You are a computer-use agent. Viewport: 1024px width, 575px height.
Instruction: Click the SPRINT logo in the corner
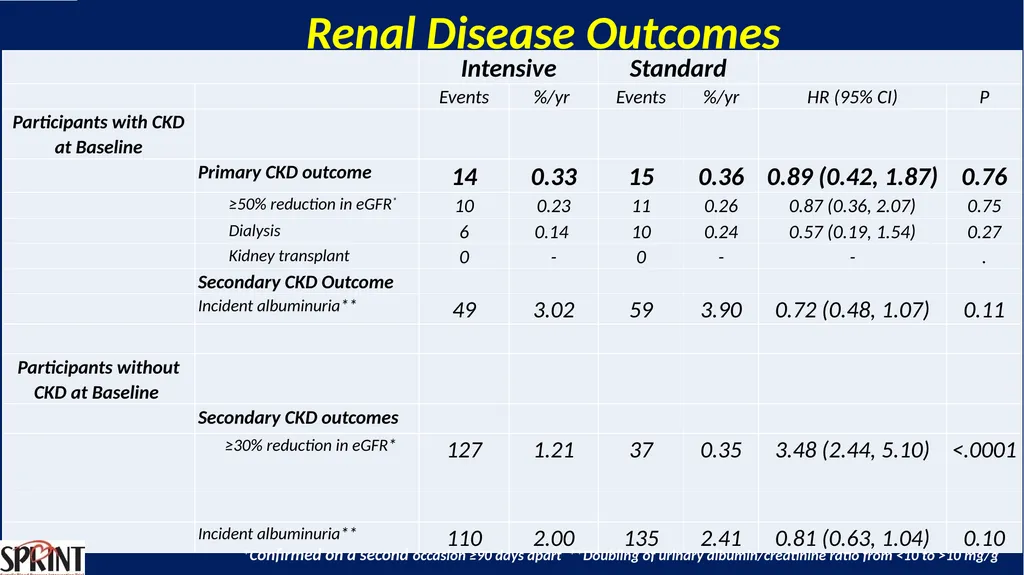point(42,557)
